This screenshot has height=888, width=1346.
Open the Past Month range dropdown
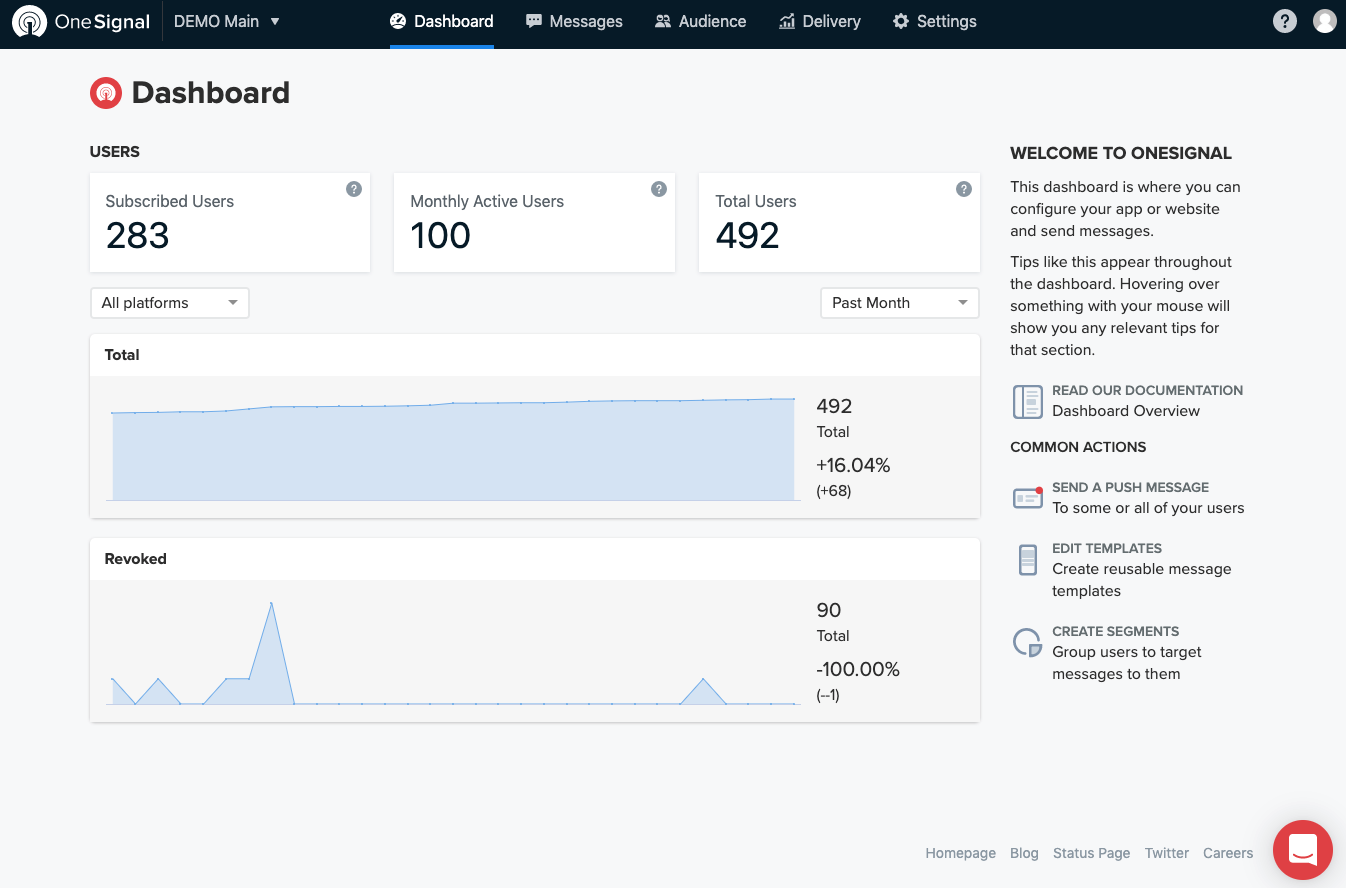coord(899,303)
